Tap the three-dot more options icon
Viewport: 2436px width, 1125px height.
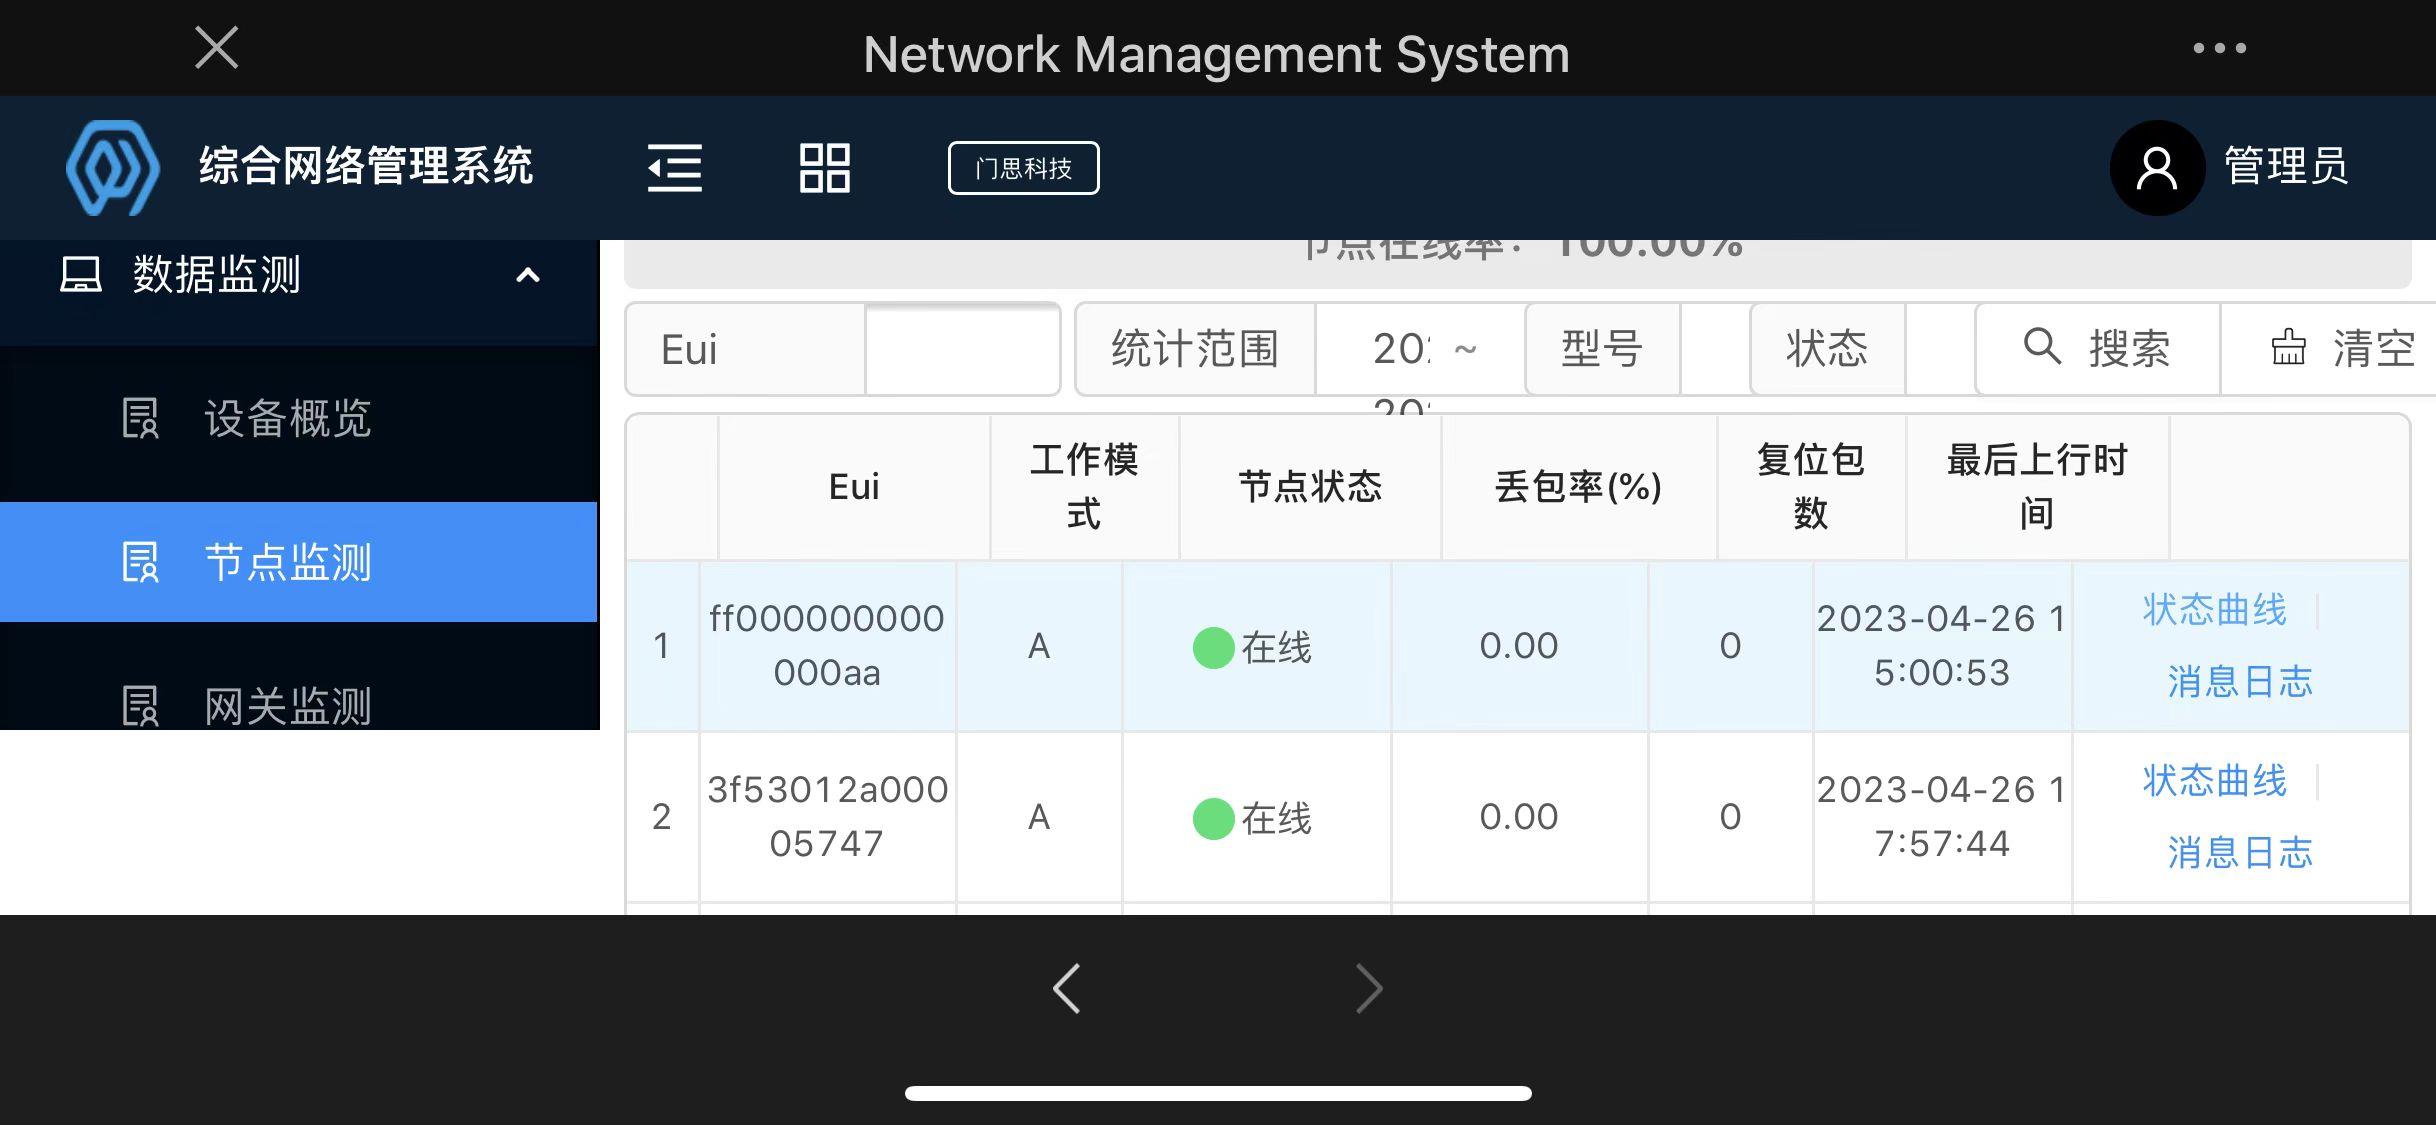(x=2219, y=48)
